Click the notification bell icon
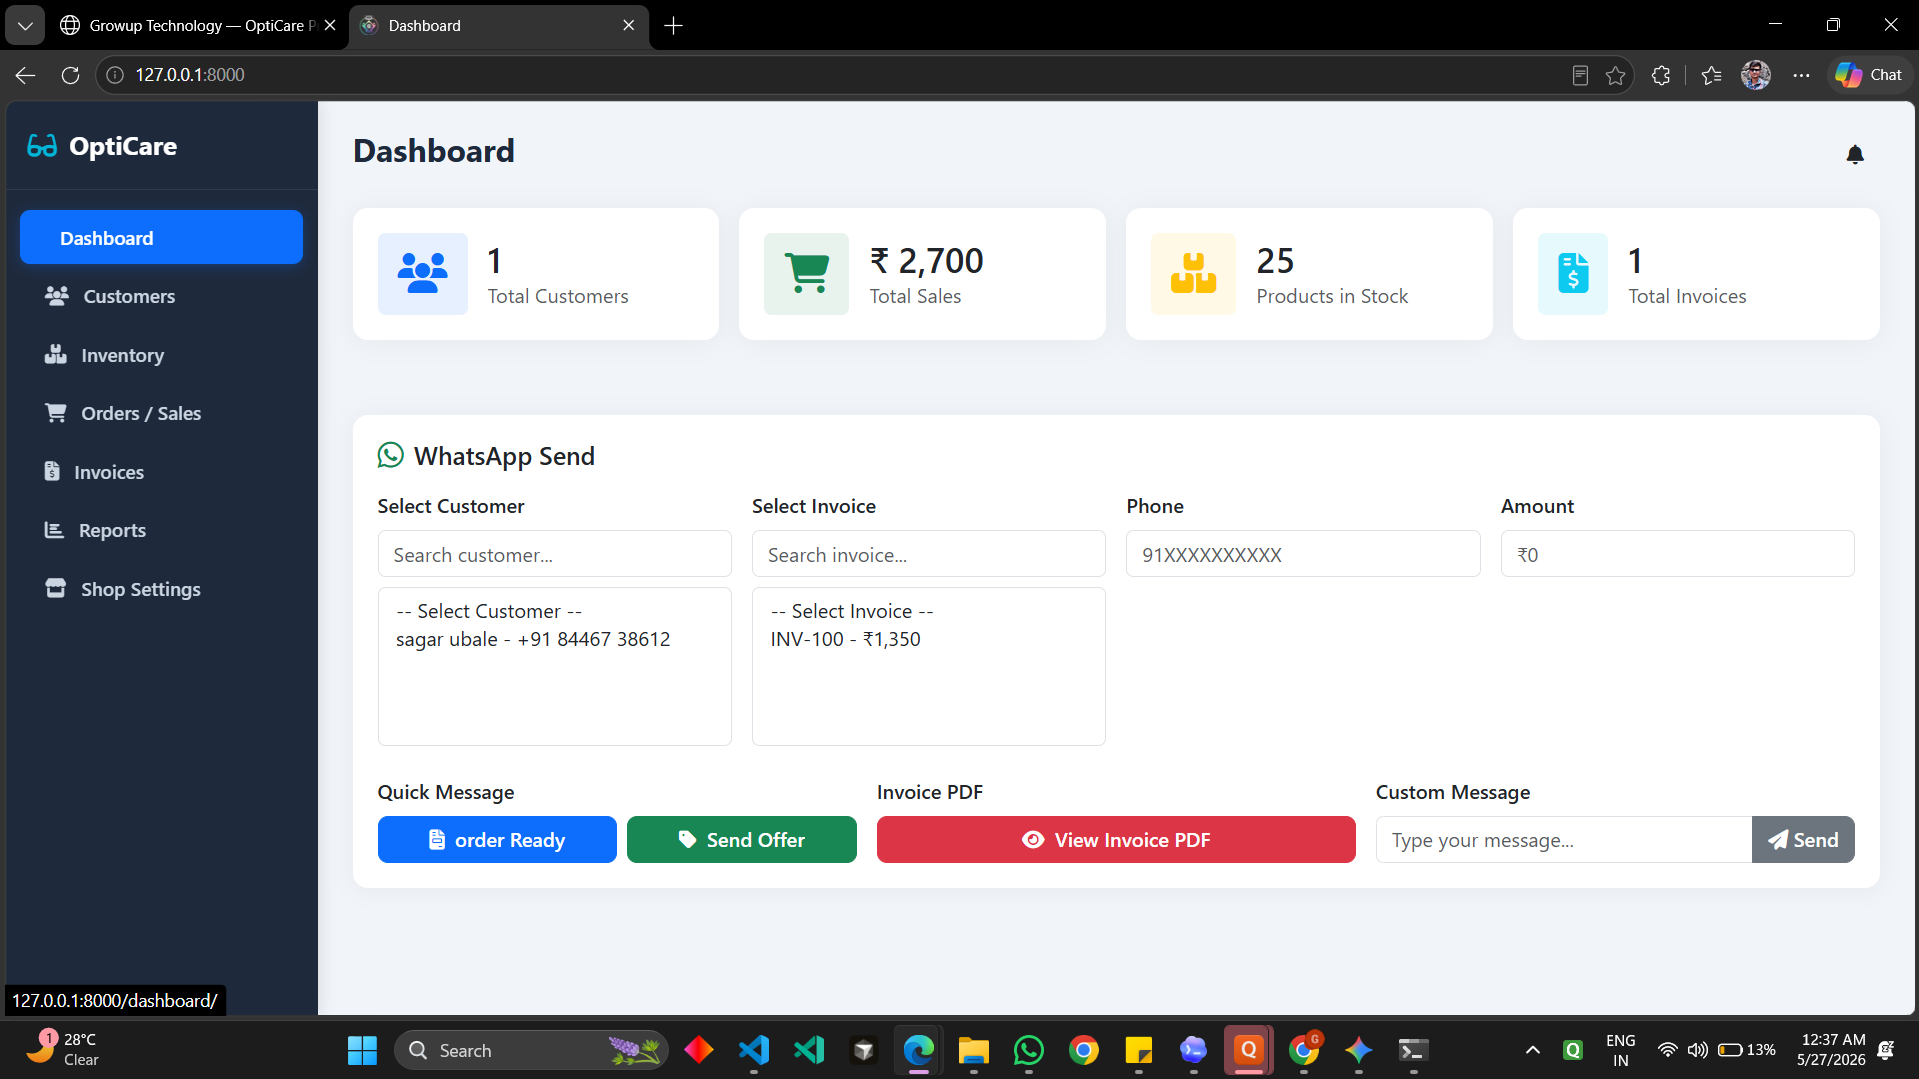 pyautogui.click(x=1854, y=154)
